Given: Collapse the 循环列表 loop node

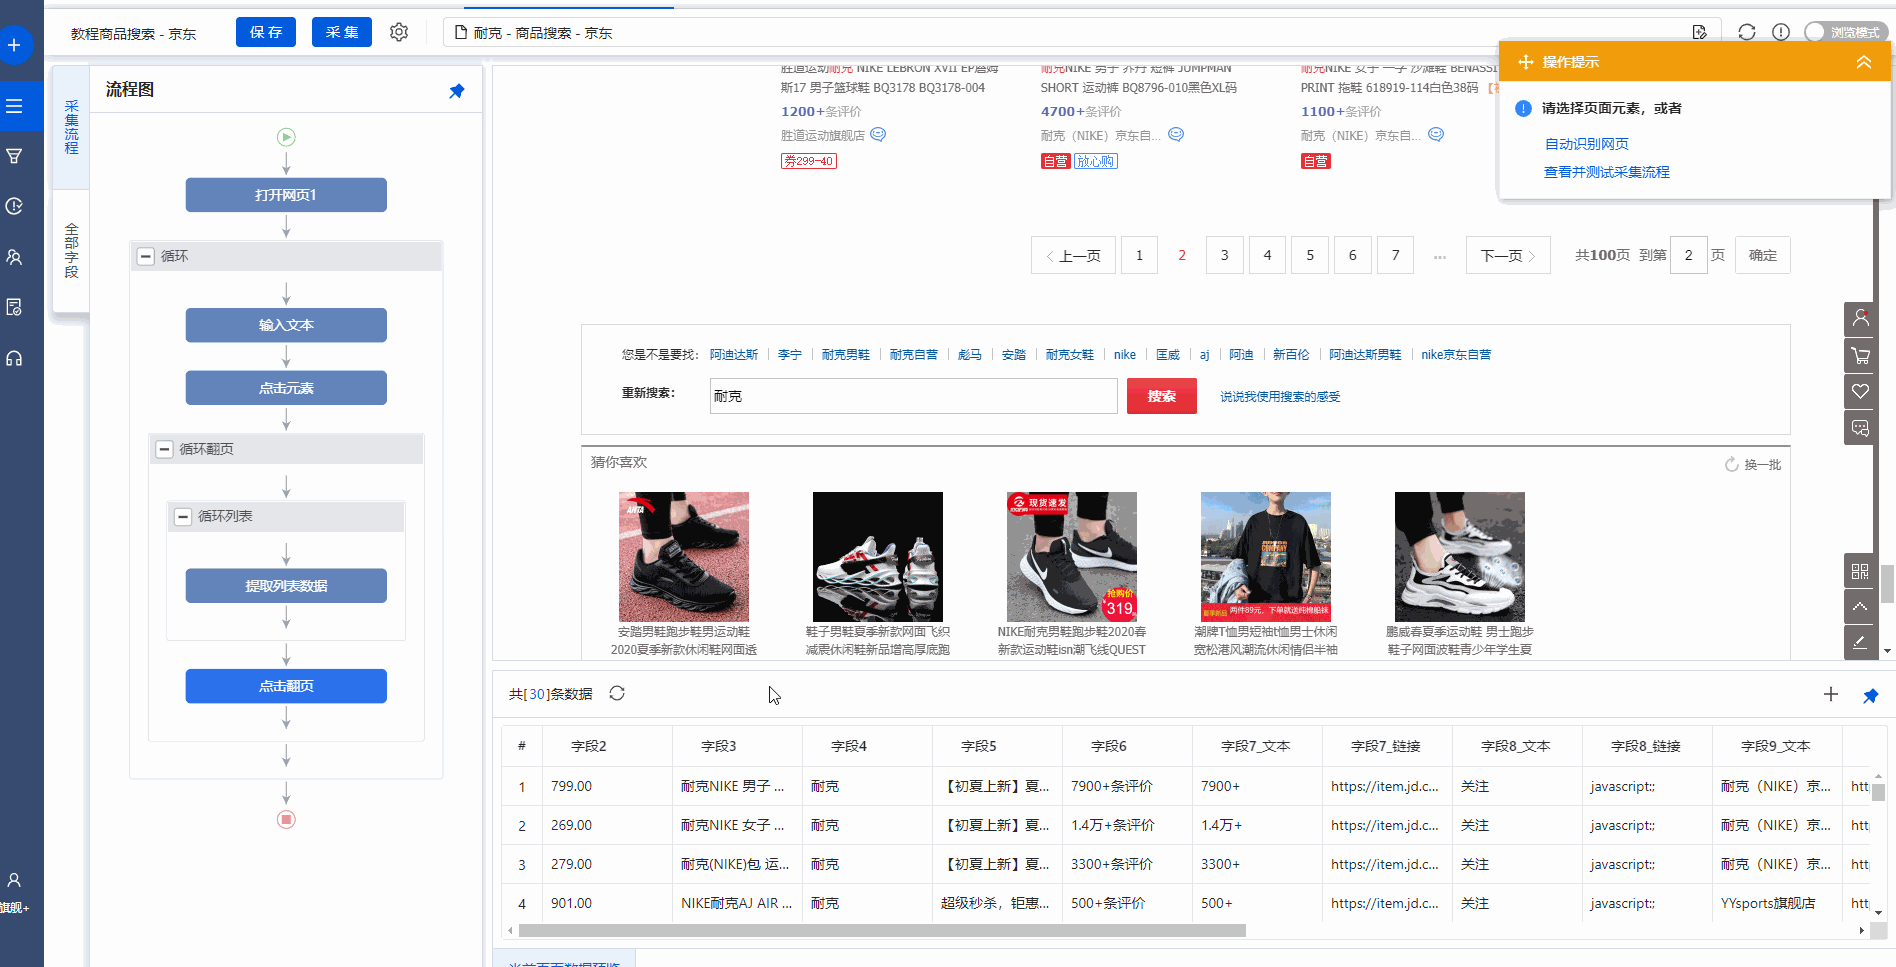Looking at the screenshot, I should pos(183,516).
